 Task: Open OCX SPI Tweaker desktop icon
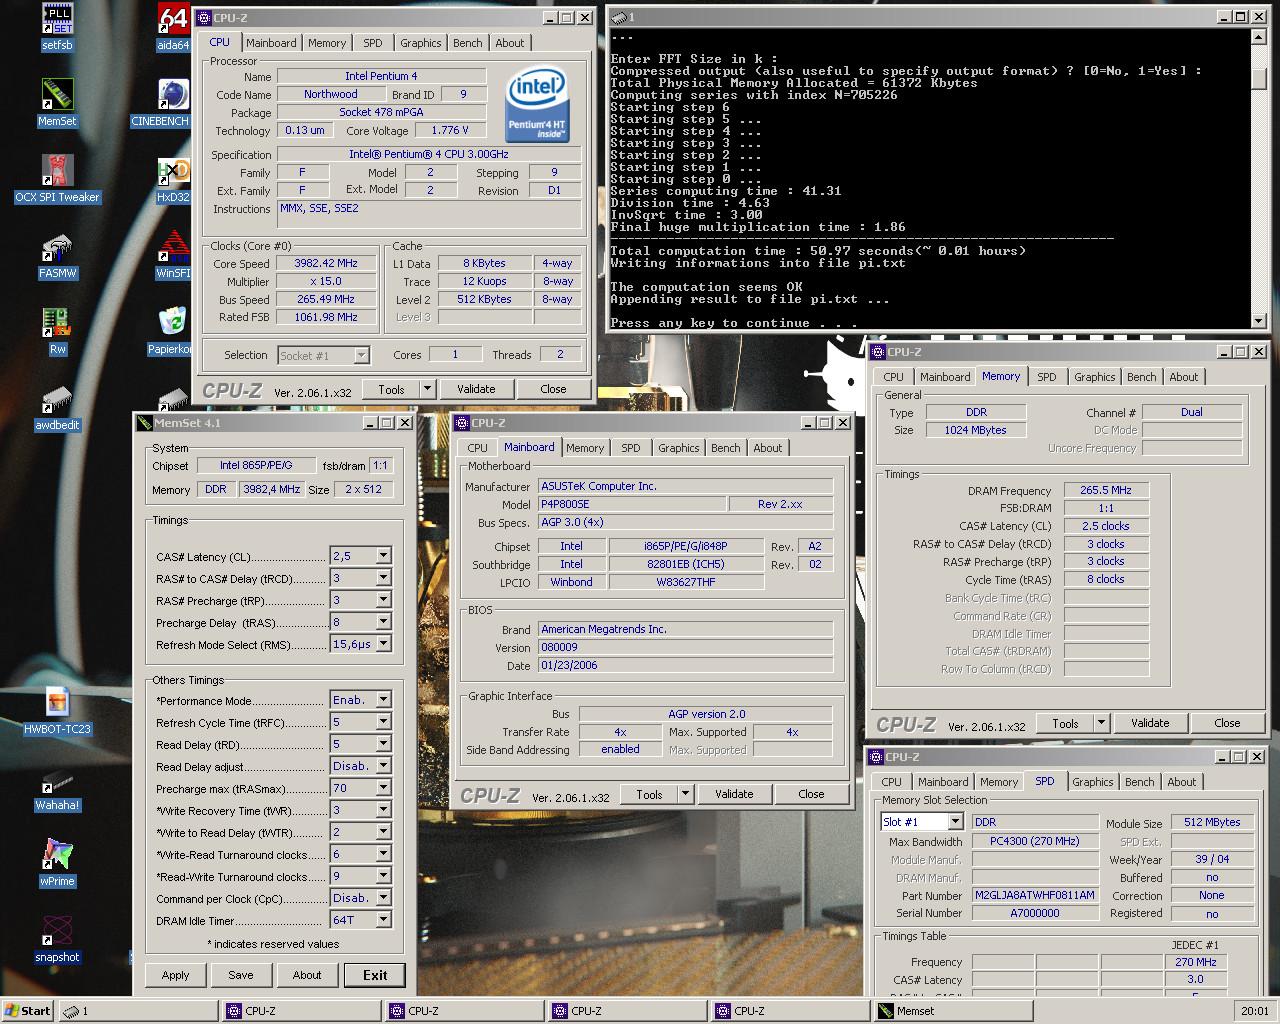click(x=57, y=178)
